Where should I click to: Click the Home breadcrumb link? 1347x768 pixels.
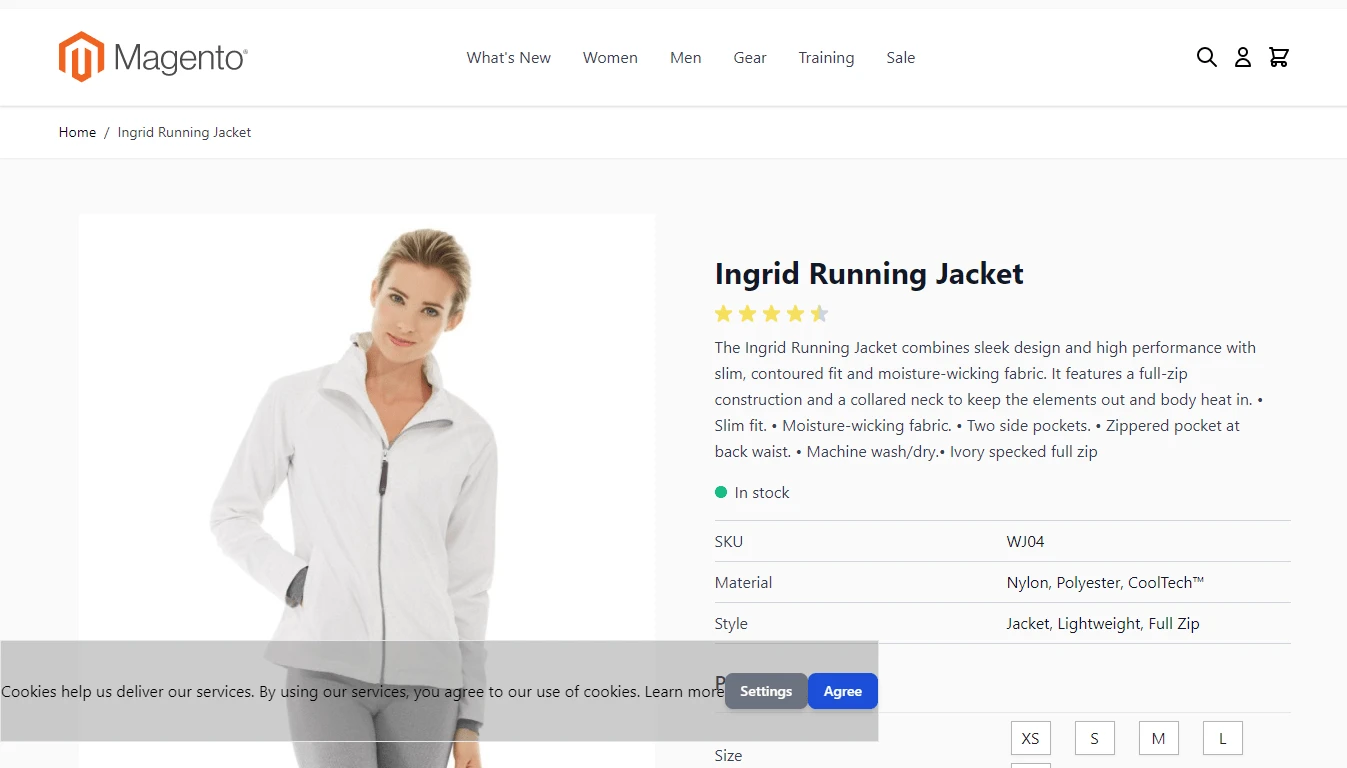pos(77,132)
